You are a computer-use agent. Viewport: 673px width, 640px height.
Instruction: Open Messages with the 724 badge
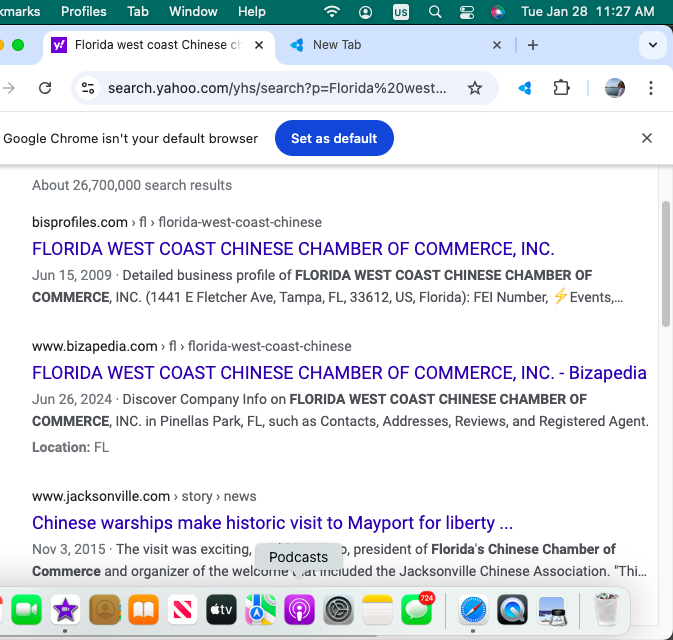417,610
